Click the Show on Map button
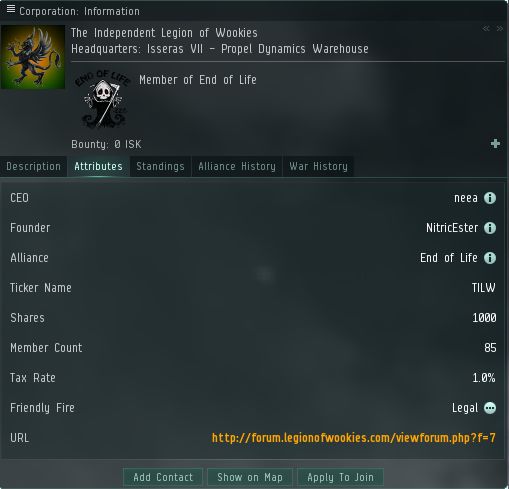 pos(250,477)
